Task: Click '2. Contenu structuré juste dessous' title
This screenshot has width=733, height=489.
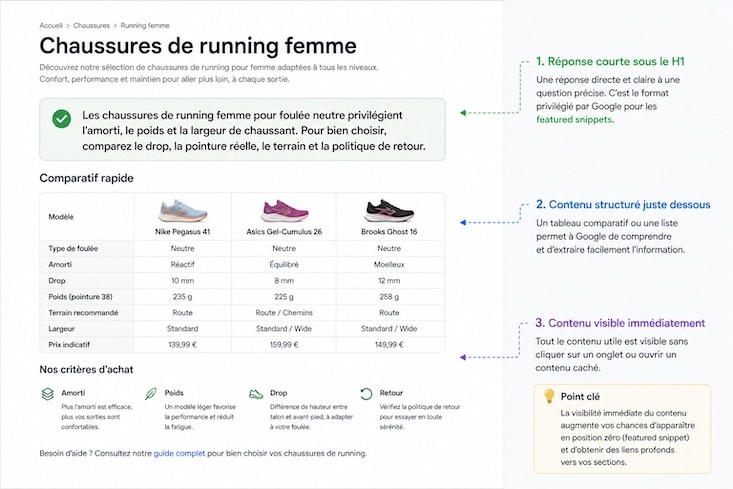Action: [623, 205]
